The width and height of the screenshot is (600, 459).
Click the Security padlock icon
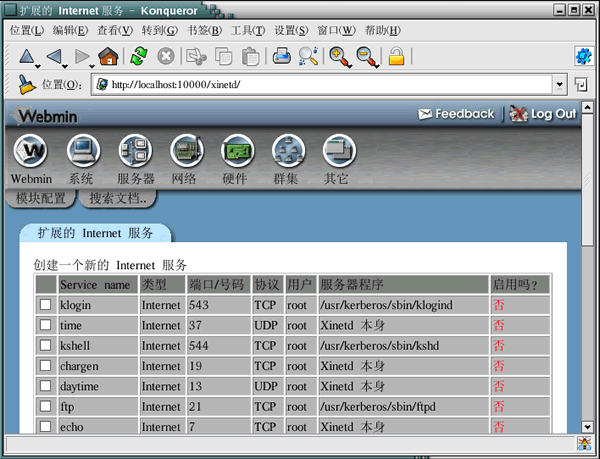coord(396,56)
